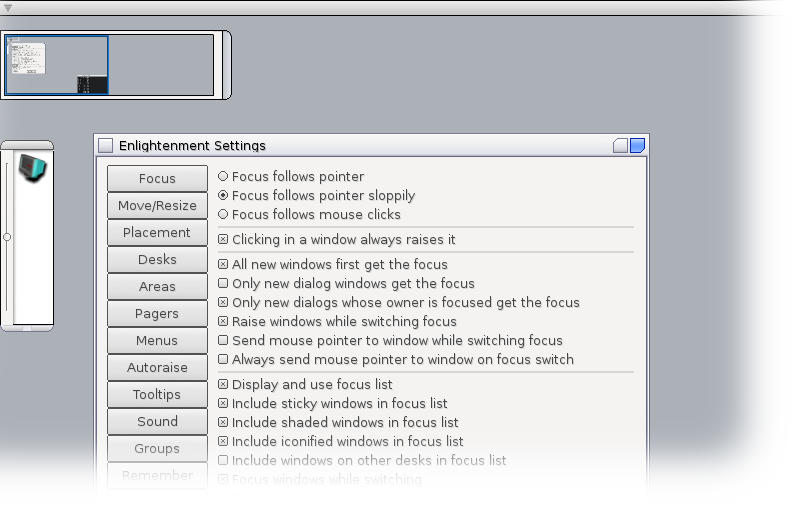Image resolution: width=800 pixels, height=525 pixels.
Task: Select the Desks settings tab
Action: coord(157,260)
